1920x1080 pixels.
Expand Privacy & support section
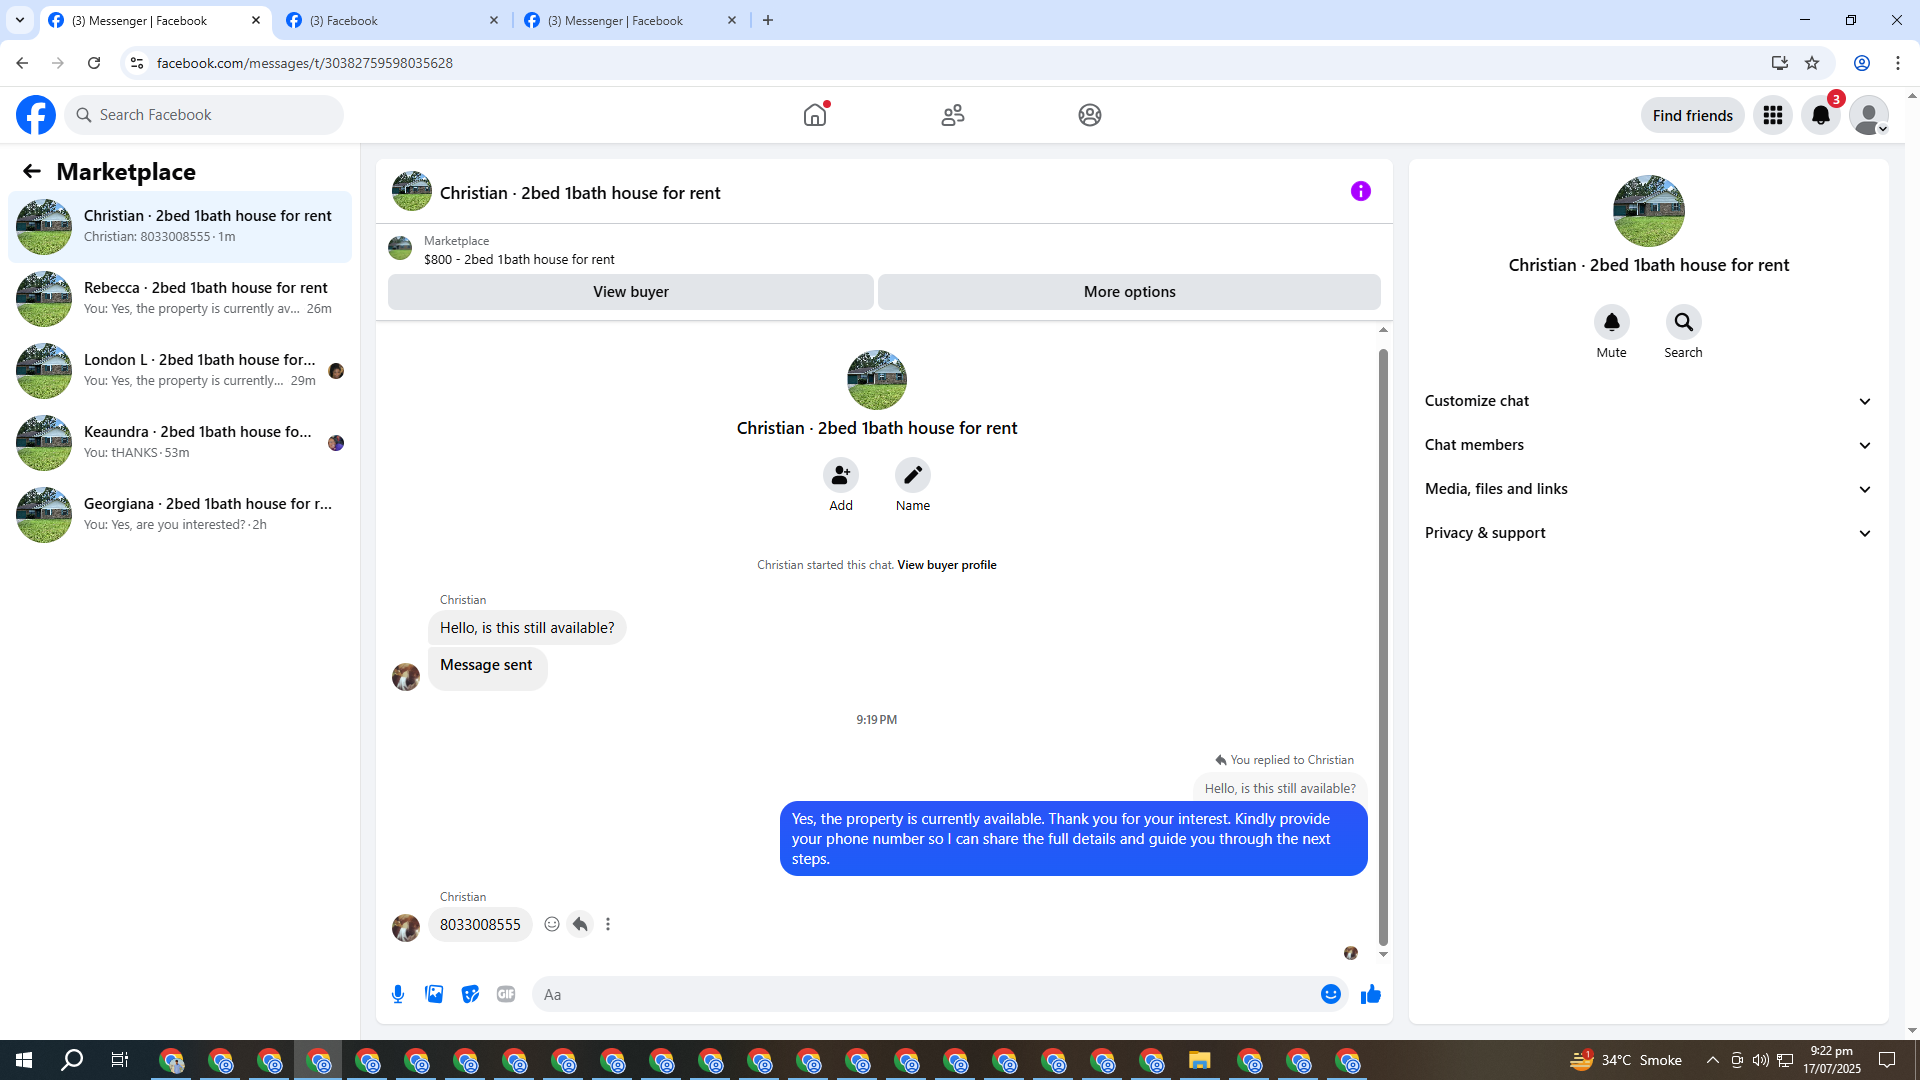tap(1649, 533)
